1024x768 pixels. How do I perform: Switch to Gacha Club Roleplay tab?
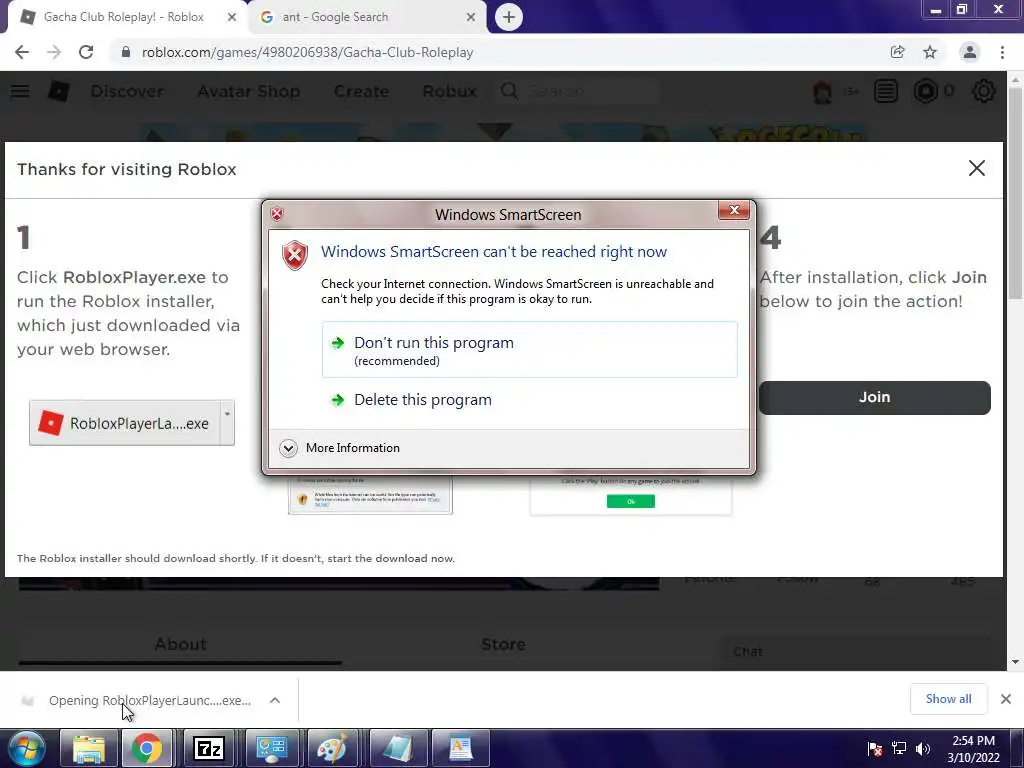tap(124, 17)
